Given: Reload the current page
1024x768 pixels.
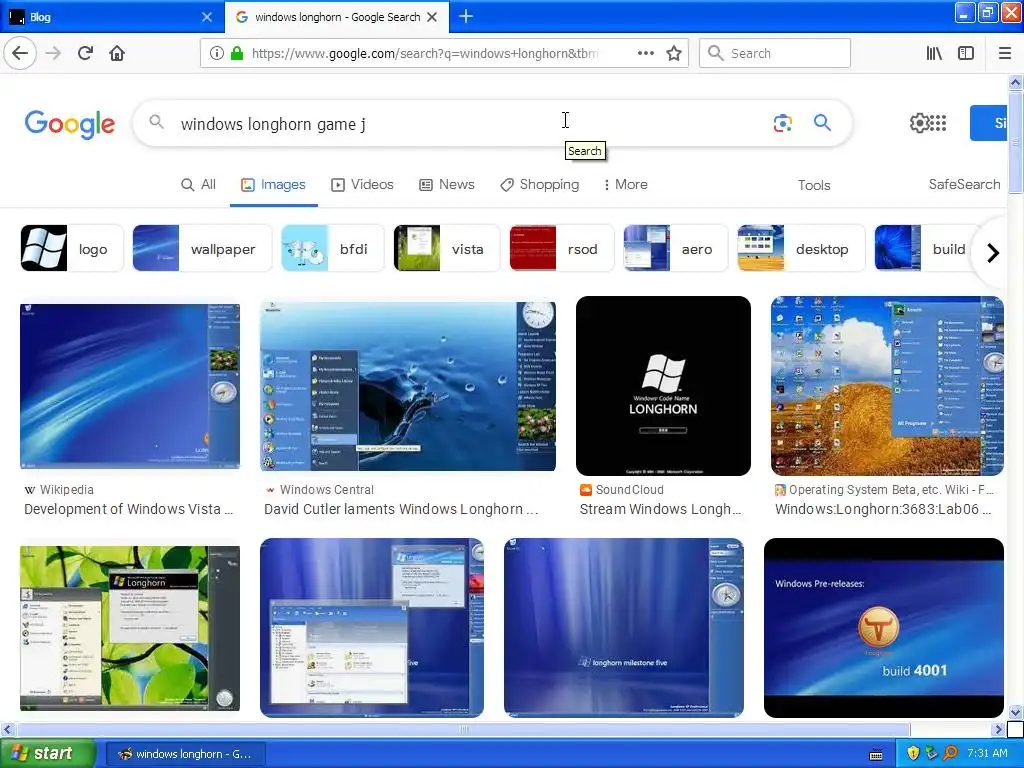Looking at the screenshot, I should pyautogui.click(x=86, y=53).
